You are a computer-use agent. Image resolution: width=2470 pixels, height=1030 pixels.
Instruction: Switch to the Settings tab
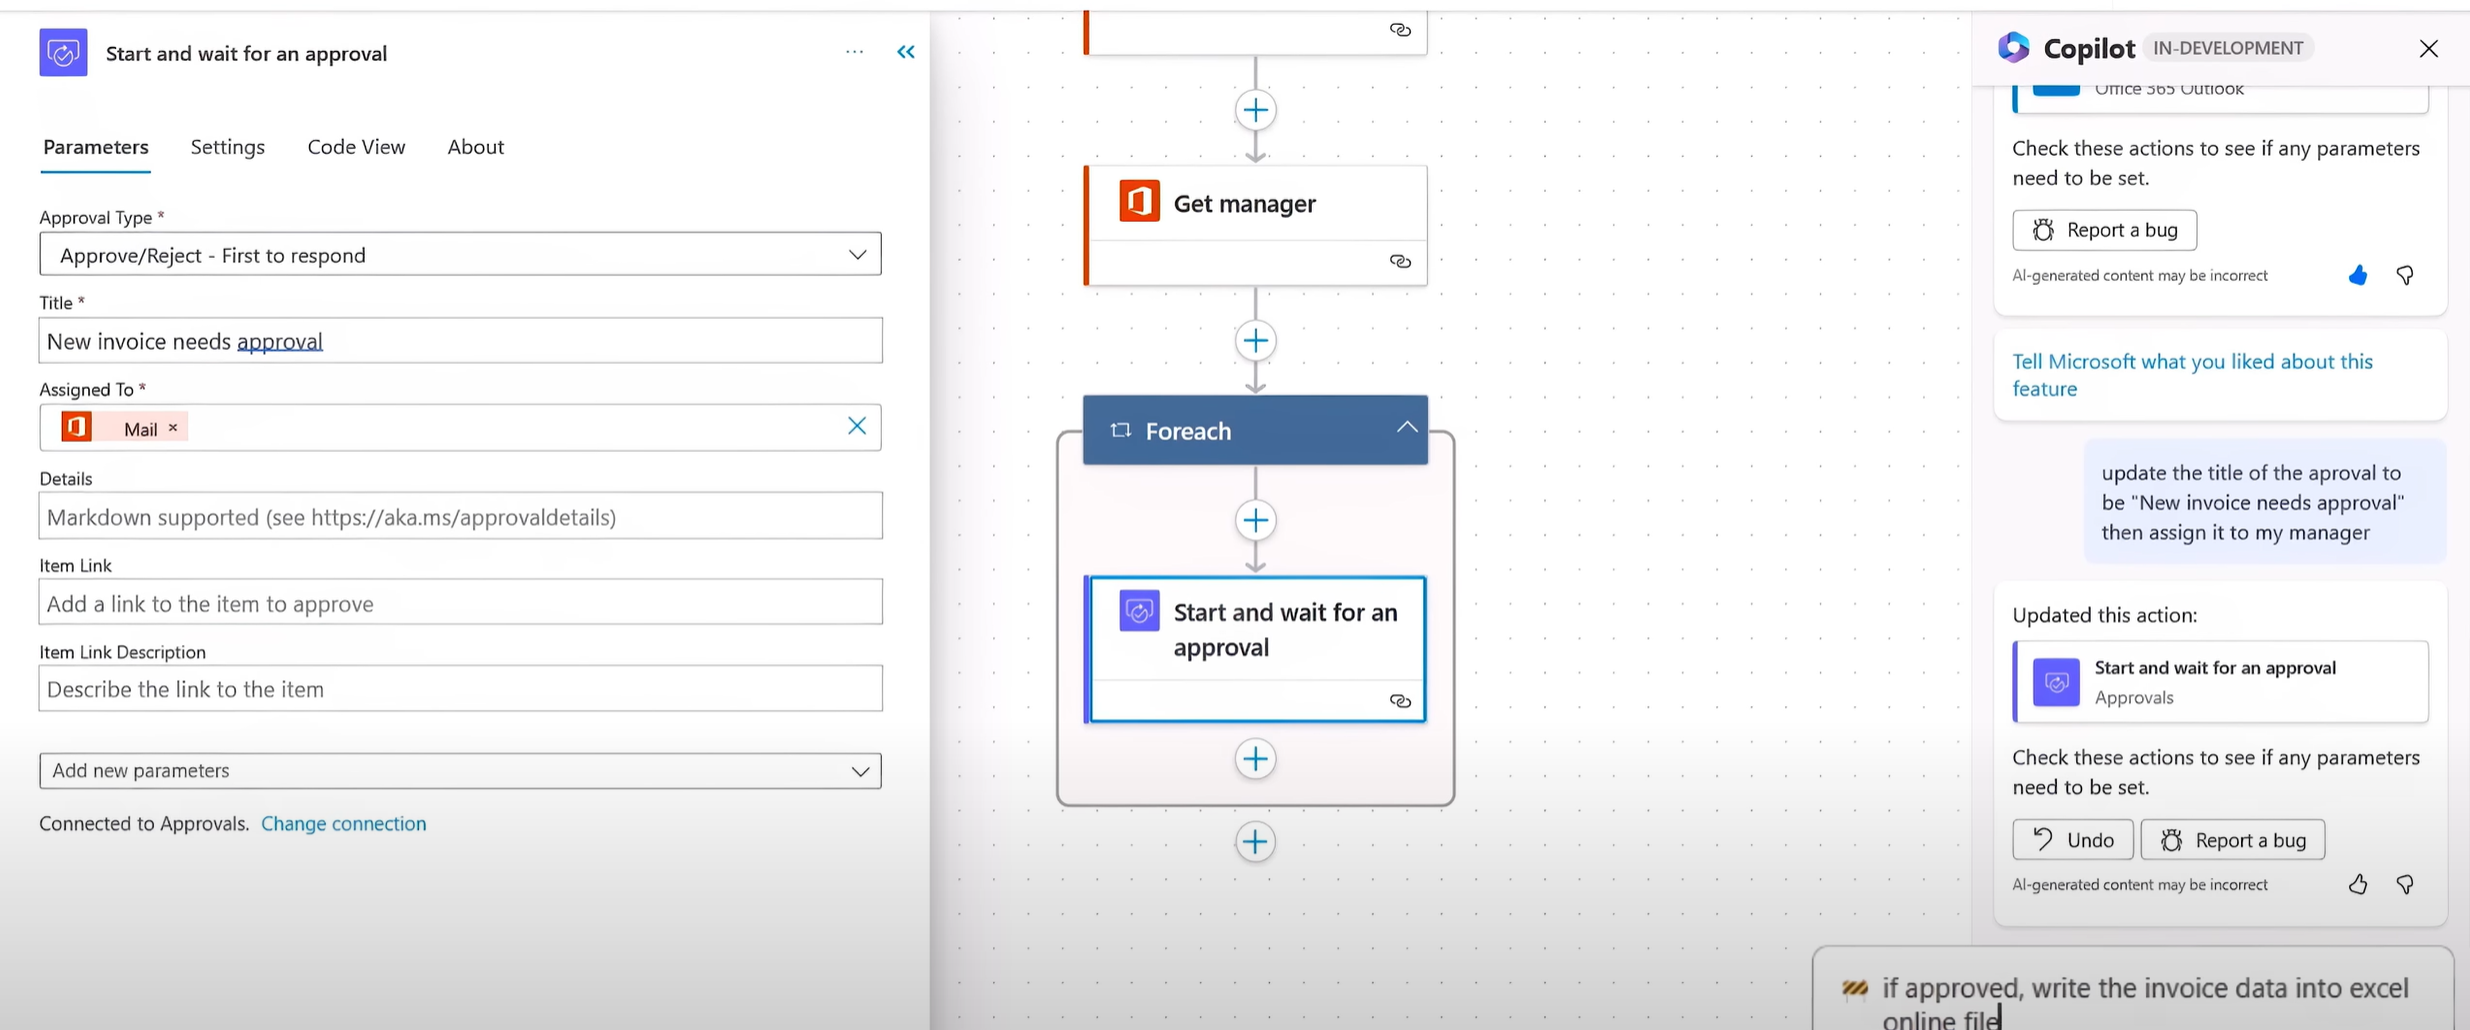coord(227,146)
